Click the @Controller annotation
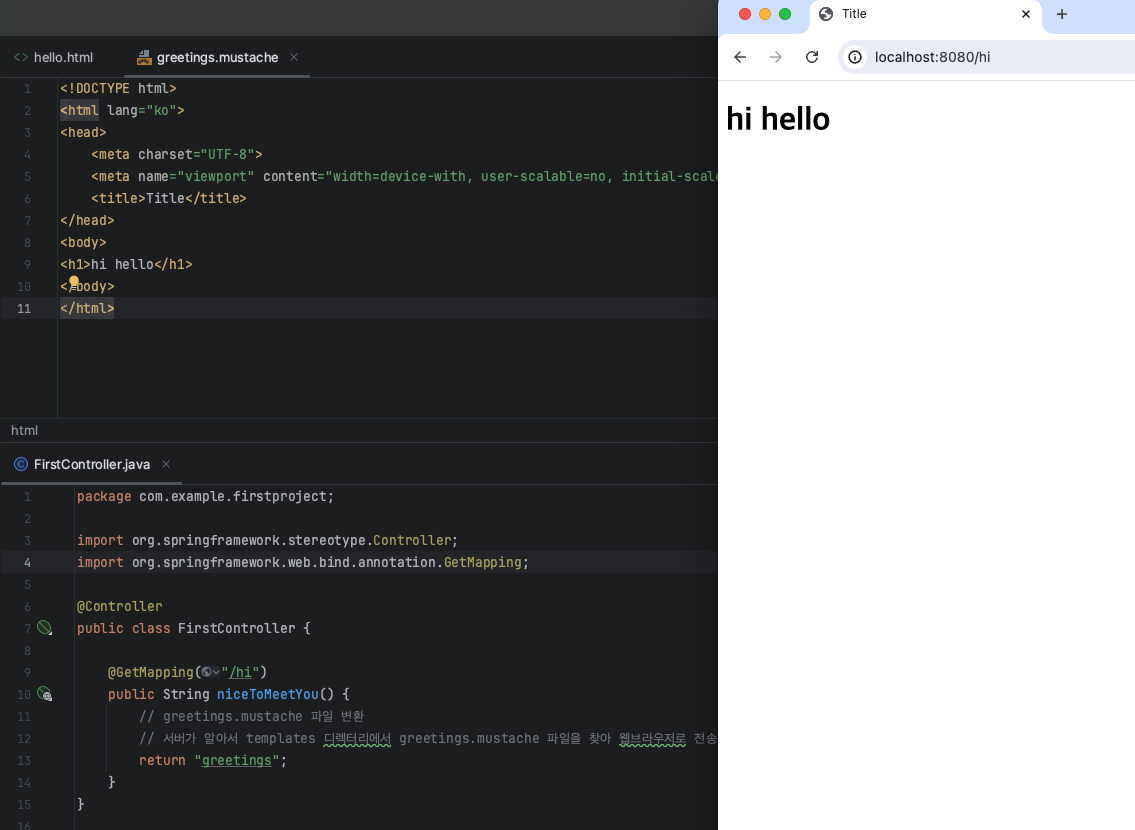The width and height of the screenshot is (1135, 830). [x=119, y=606]
